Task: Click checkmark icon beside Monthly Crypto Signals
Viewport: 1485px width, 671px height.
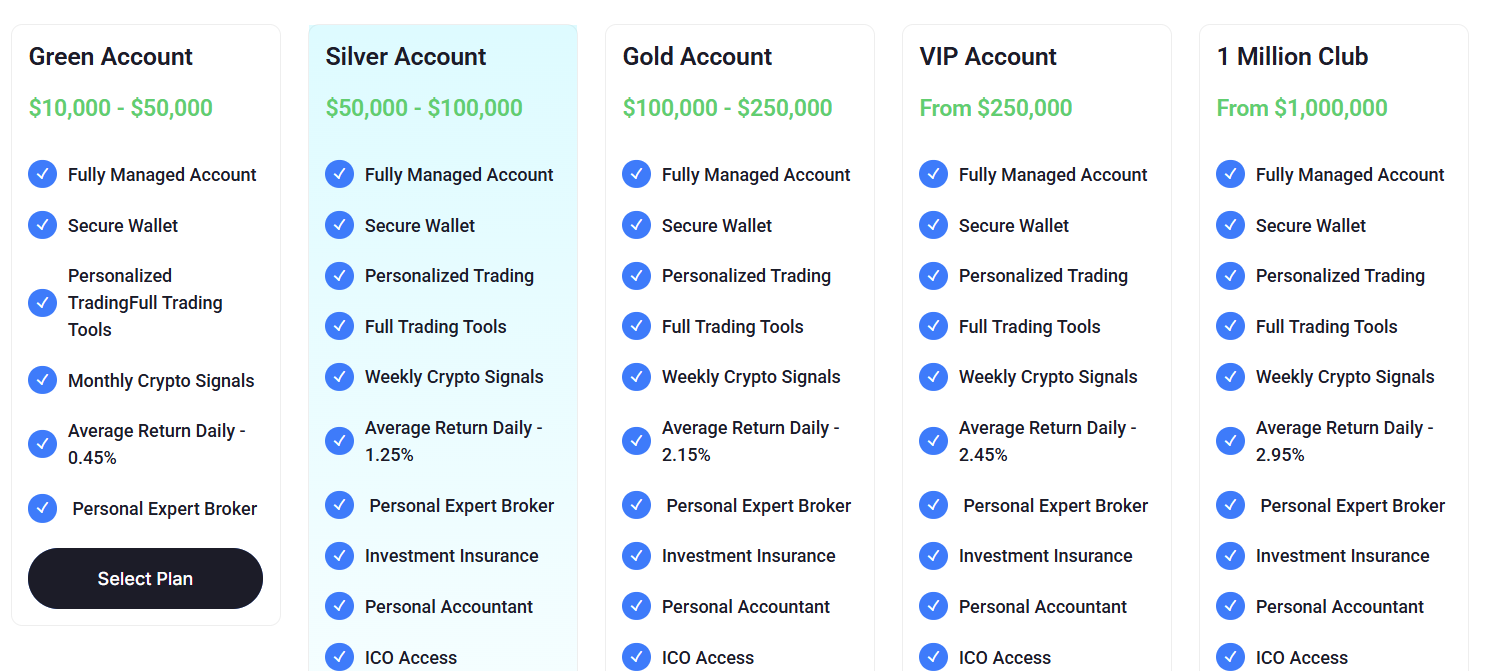Action: 42,380
